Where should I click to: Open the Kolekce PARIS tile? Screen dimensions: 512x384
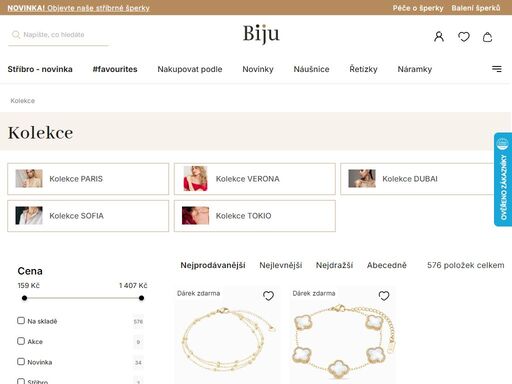coord(88,179)
